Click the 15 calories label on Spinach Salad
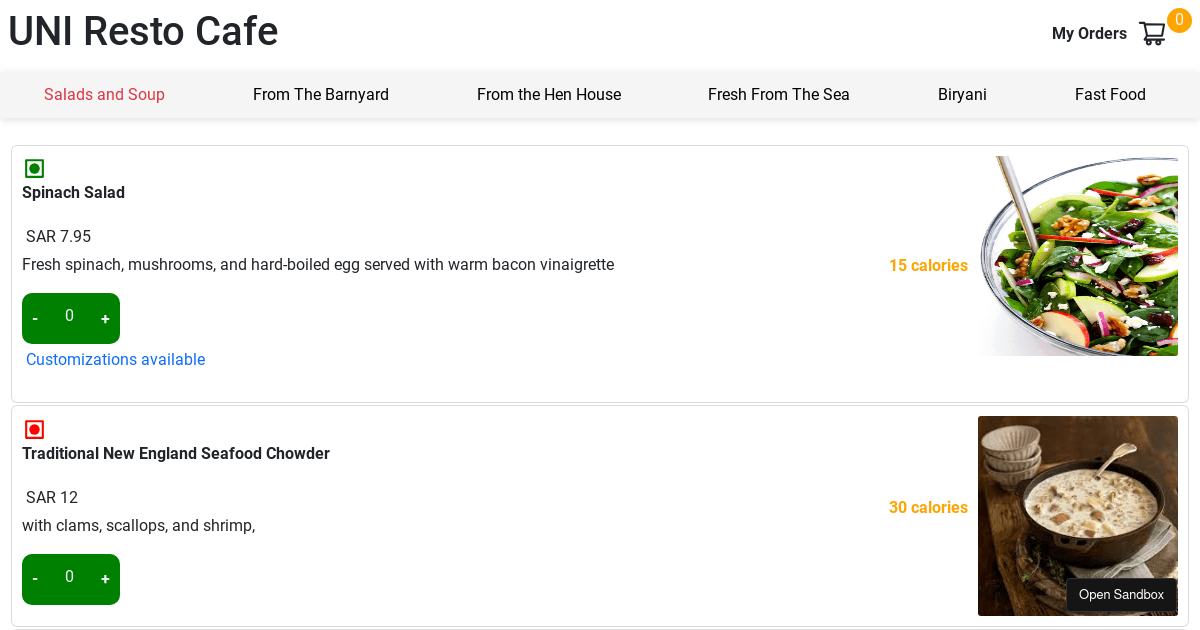 [928, 265]
